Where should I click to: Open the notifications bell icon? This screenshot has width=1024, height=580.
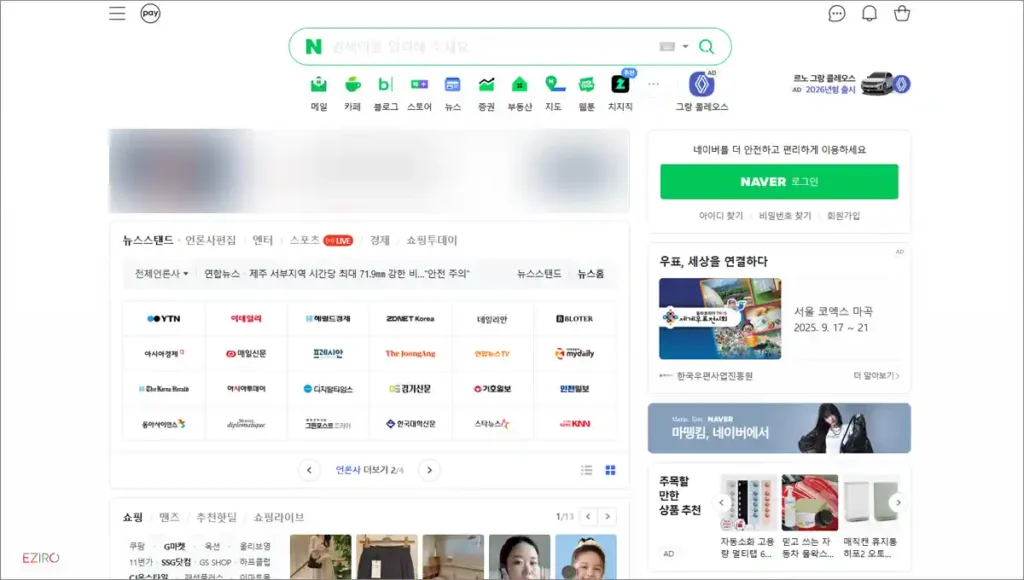(x=869, y=14)
